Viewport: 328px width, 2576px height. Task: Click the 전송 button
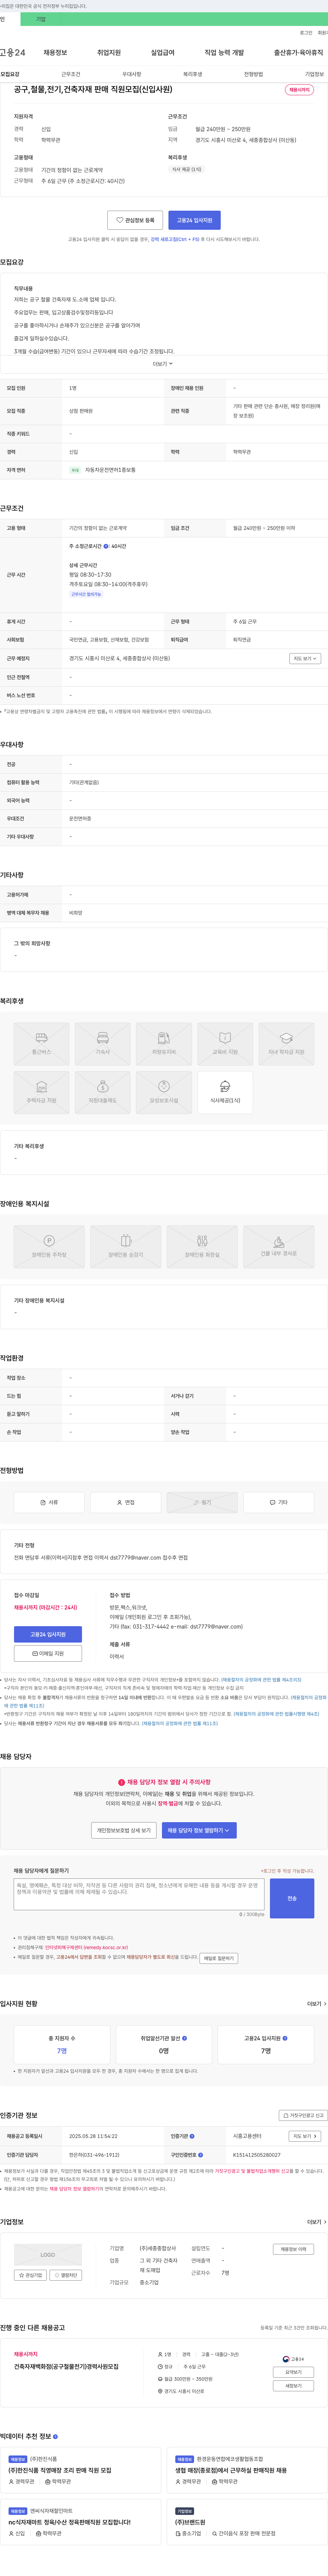pyautogui.click(x=292, y=1898)
